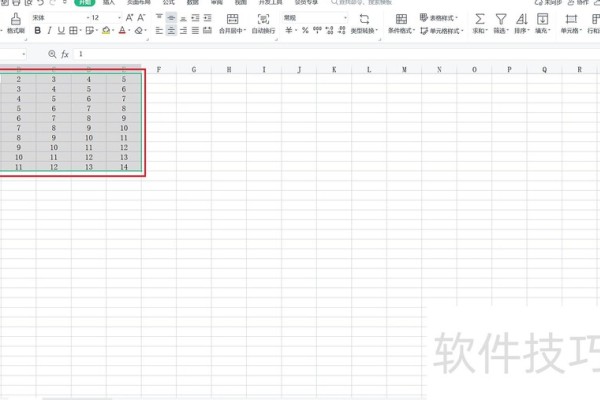Click the Filter funnel icon

click(501, 19)
